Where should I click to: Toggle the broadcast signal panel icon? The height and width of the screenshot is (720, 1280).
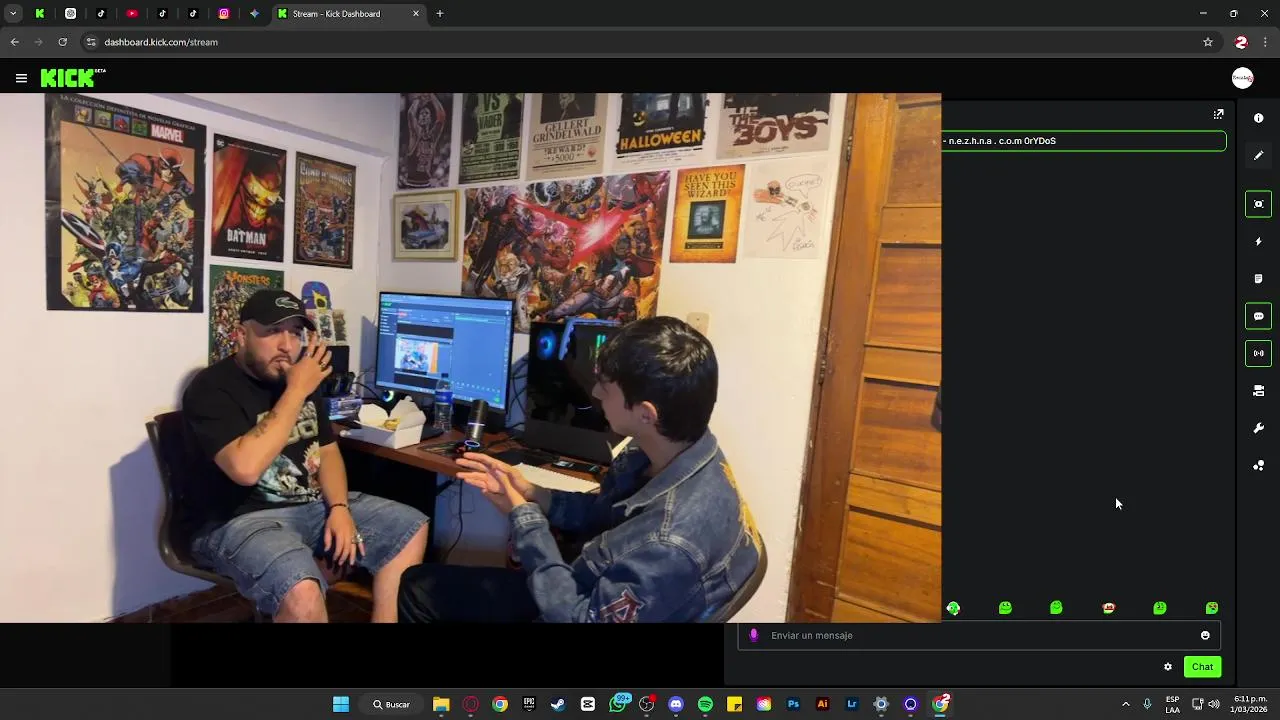click(1258, 353)
